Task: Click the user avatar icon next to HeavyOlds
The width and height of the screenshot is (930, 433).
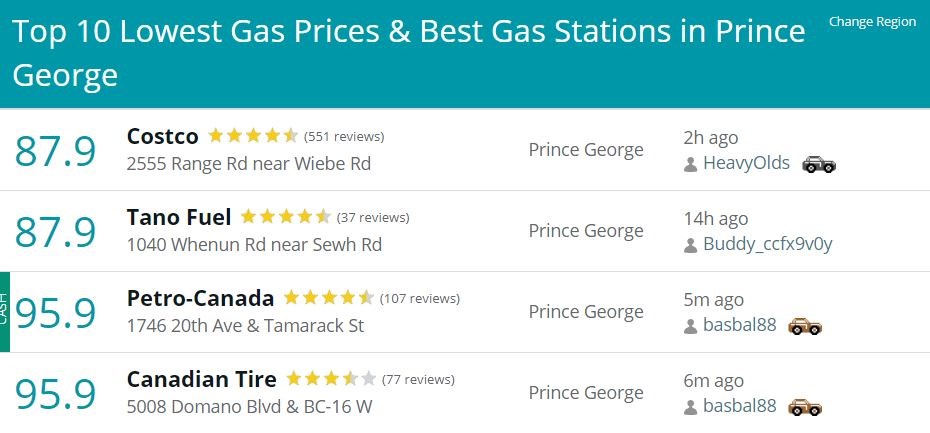Action: [x=690, y=164]
